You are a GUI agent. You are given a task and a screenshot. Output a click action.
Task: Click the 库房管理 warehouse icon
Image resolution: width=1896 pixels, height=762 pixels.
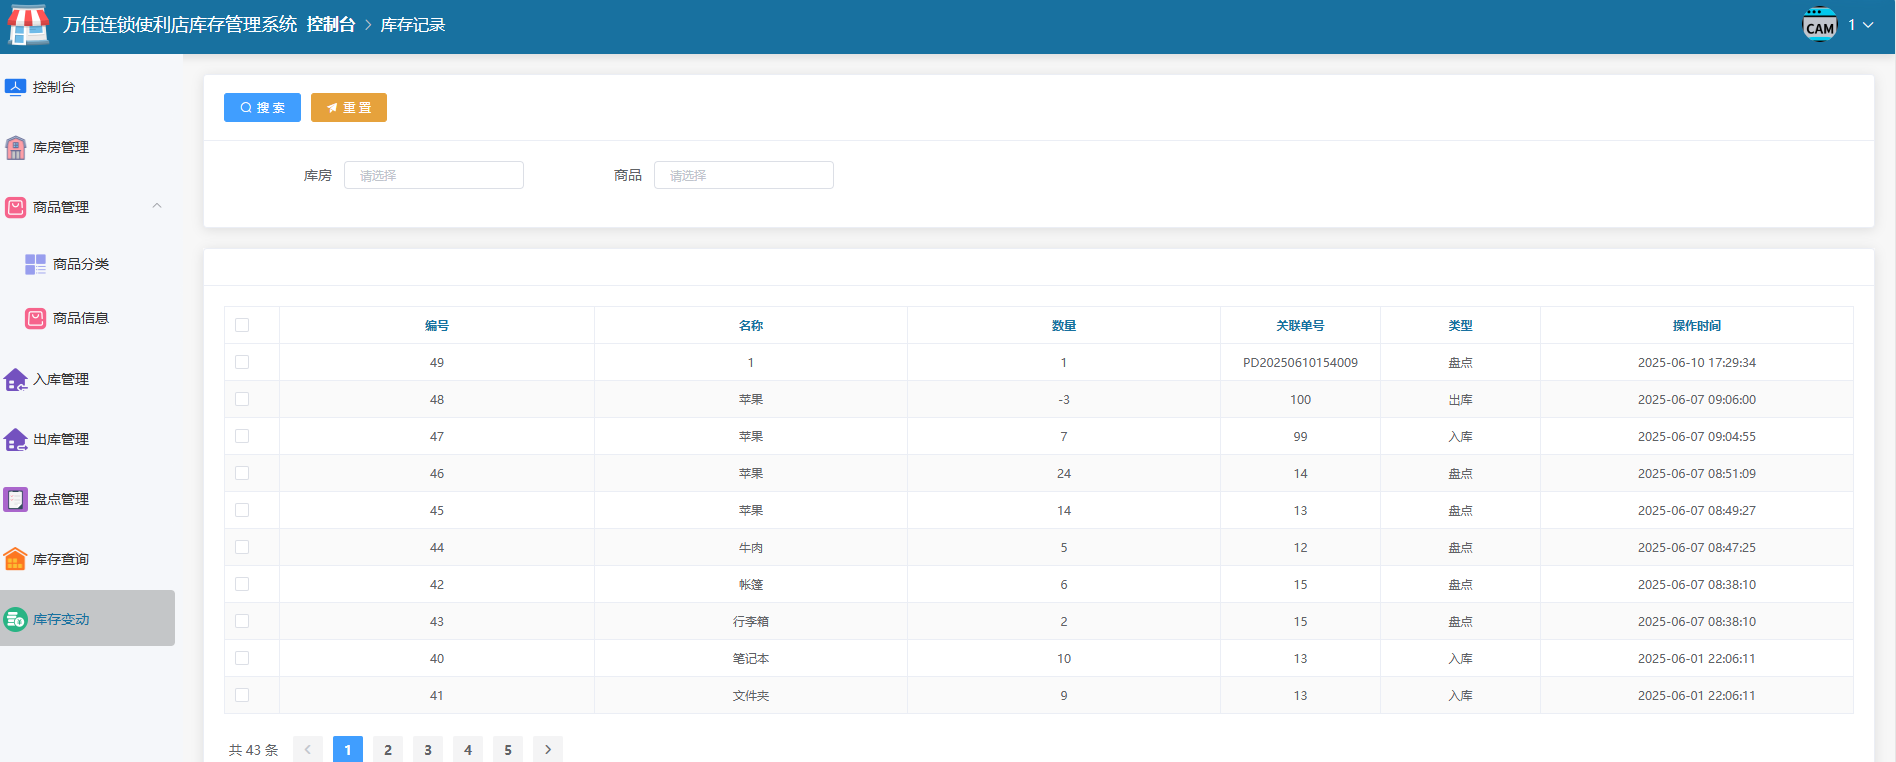click(15, 147)
